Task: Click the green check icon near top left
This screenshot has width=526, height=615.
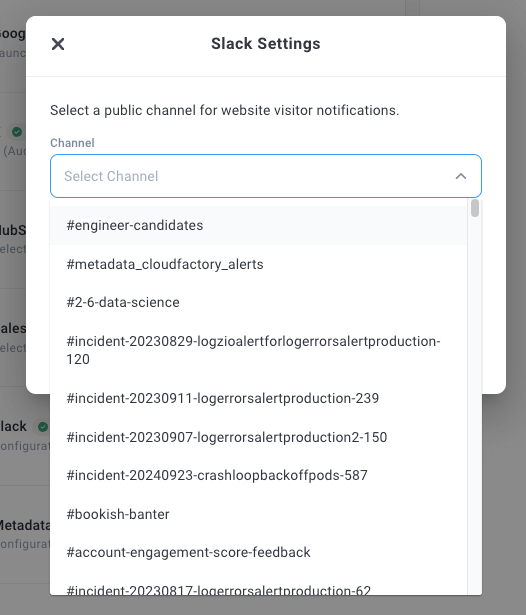Action: tap(17, 132)
